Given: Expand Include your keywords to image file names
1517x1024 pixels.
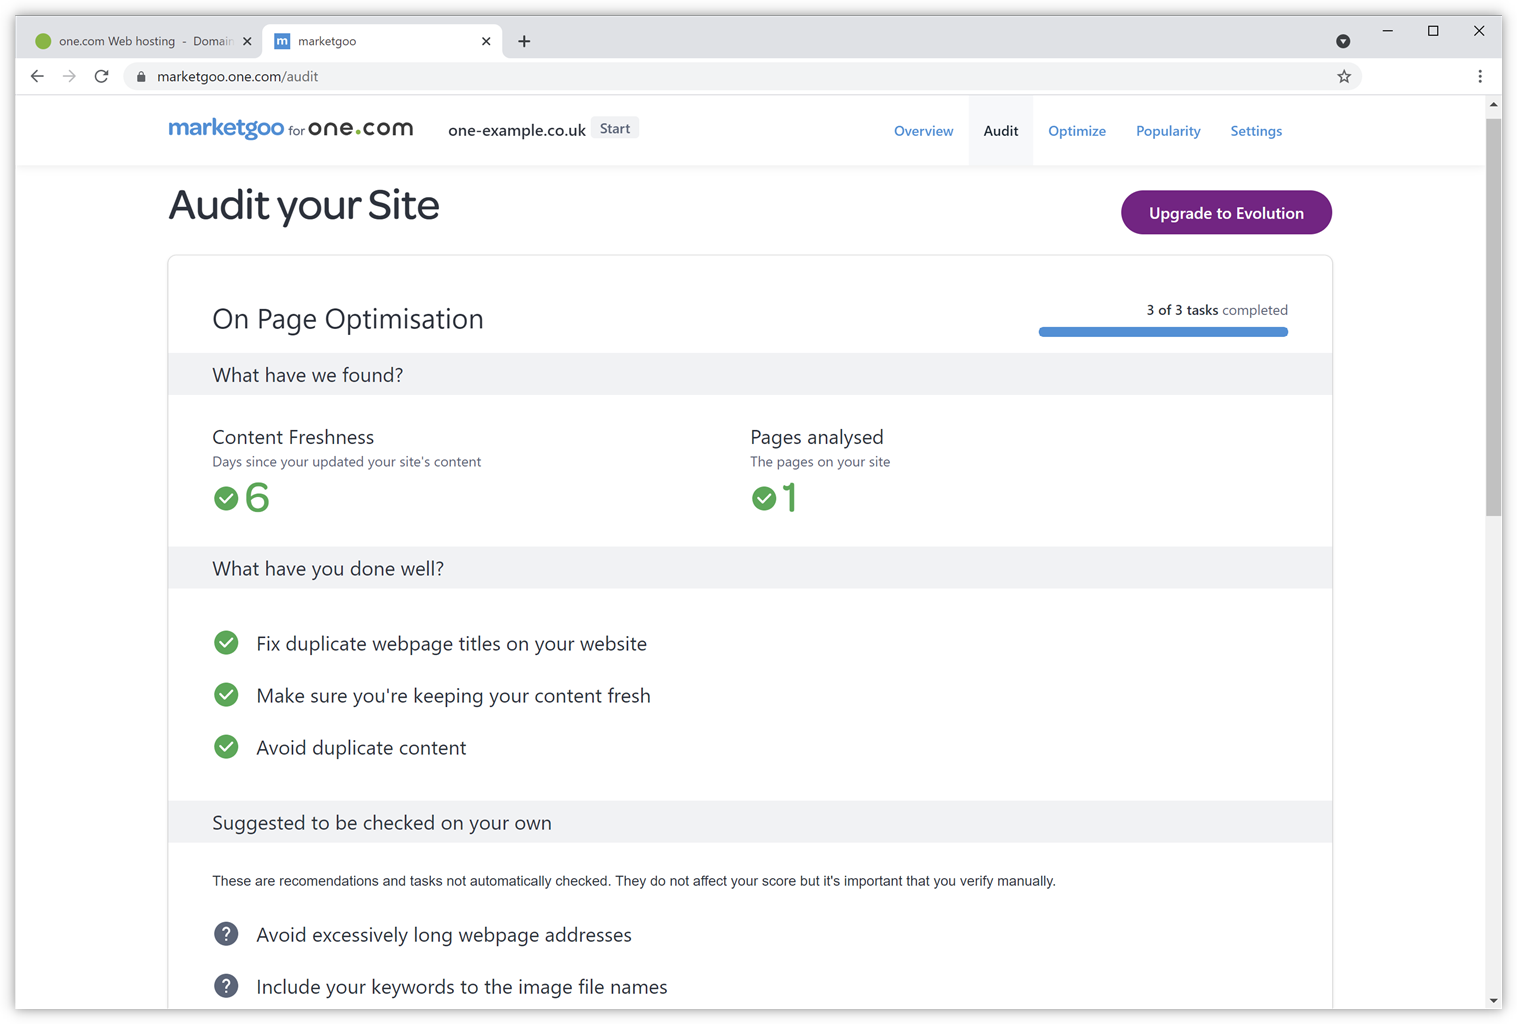Looking at the screenshot, I should click(461, 987).
